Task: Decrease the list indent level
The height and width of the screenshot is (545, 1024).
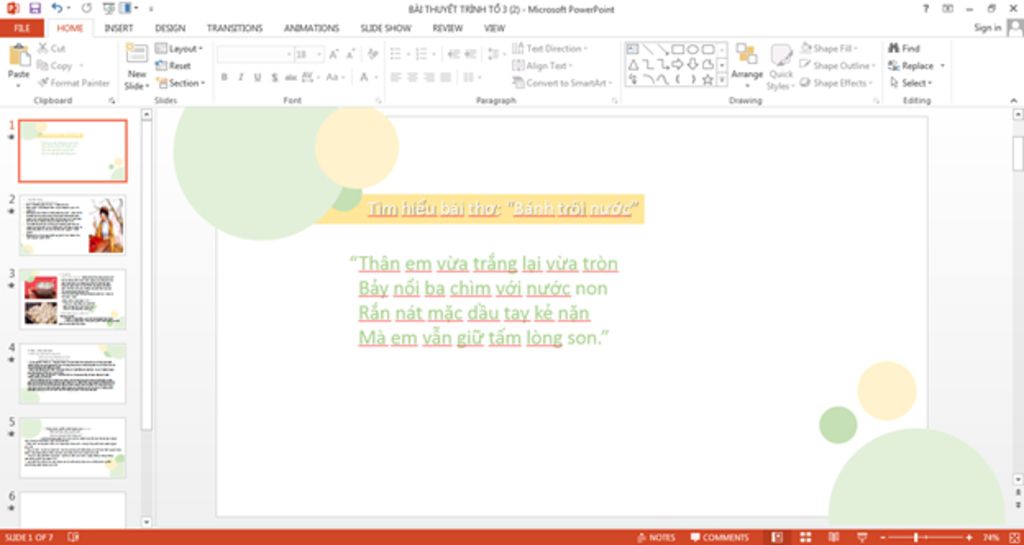Action: (x=454, y=54)
